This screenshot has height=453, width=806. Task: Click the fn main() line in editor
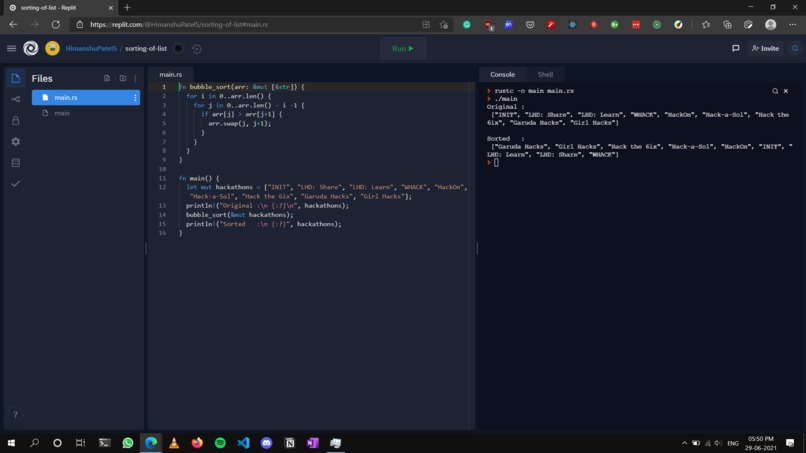199,178
